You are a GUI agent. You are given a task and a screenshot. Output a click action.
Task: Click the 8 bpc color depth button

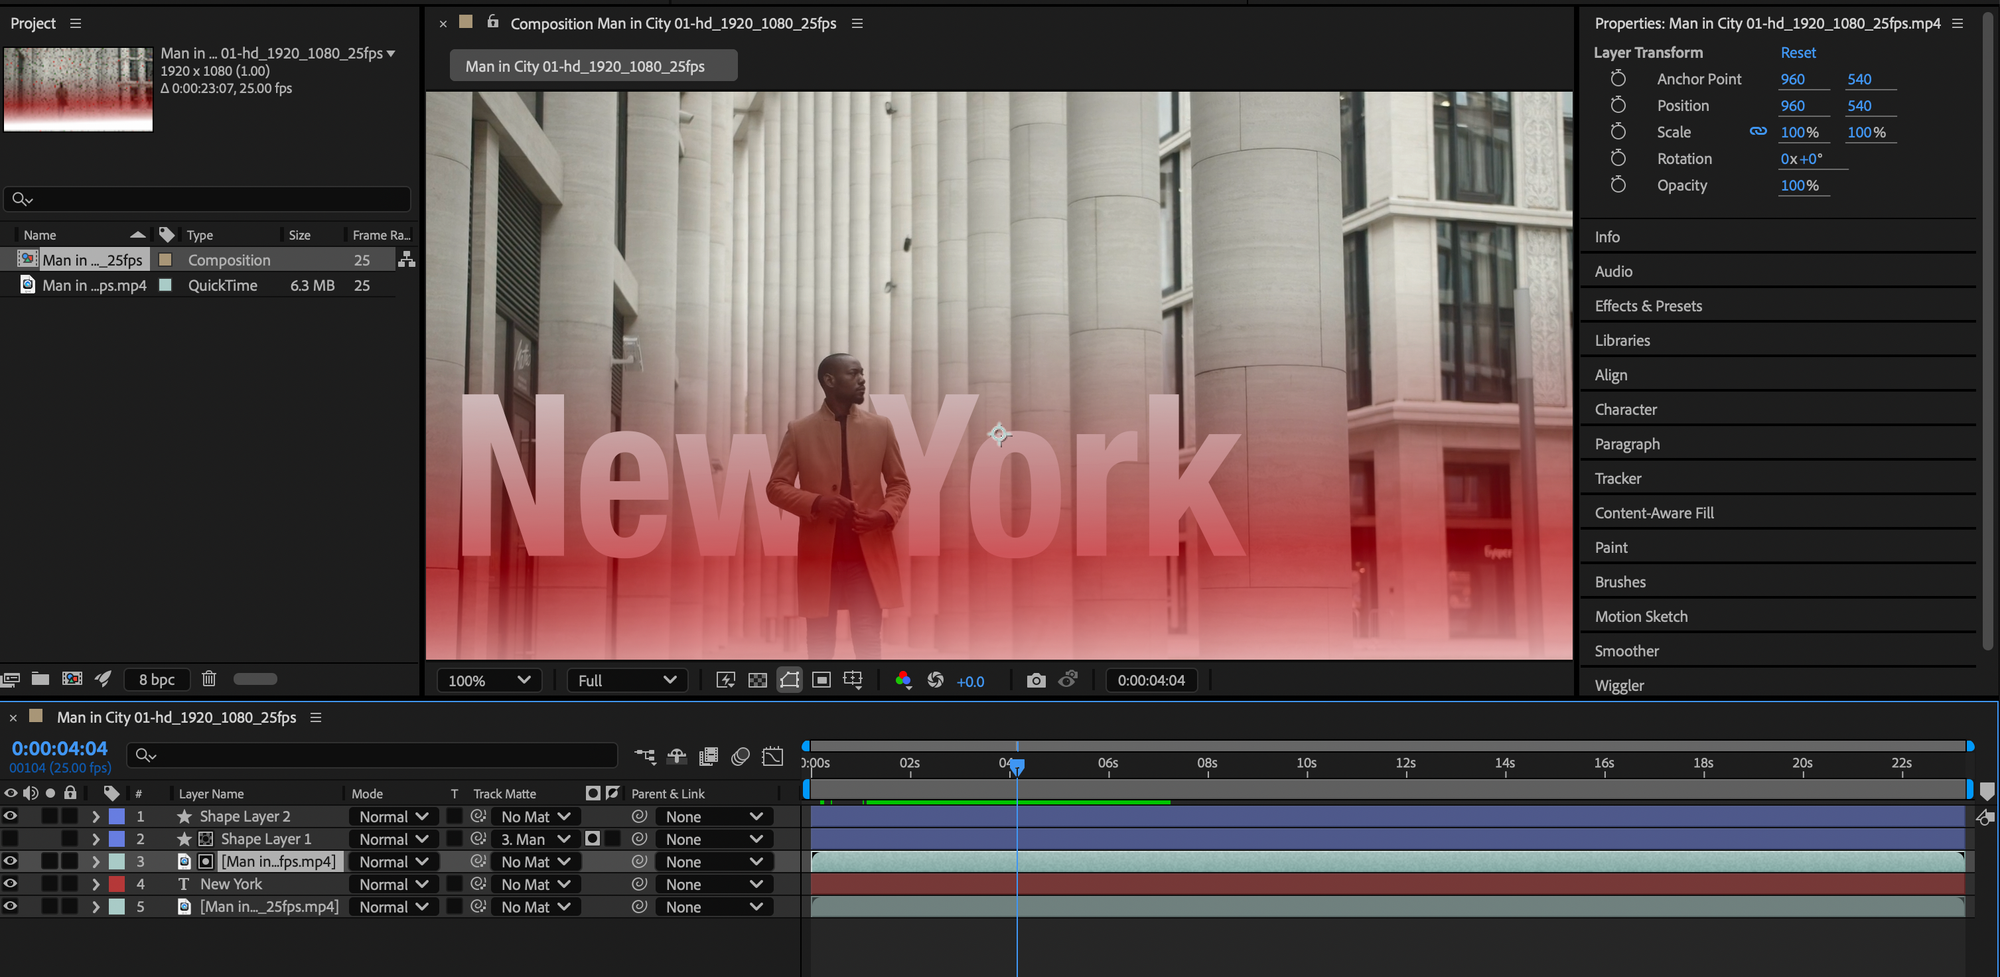coord(157,679)
